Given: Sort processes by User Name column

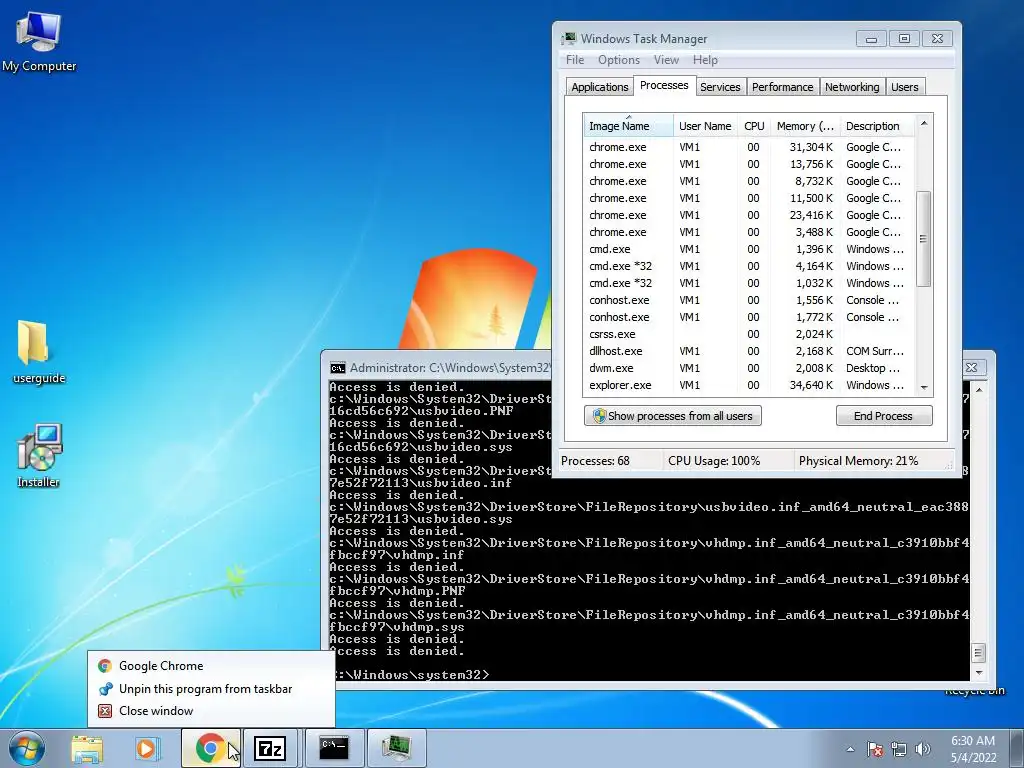Looking at the screenshot, I should [705, 125].
